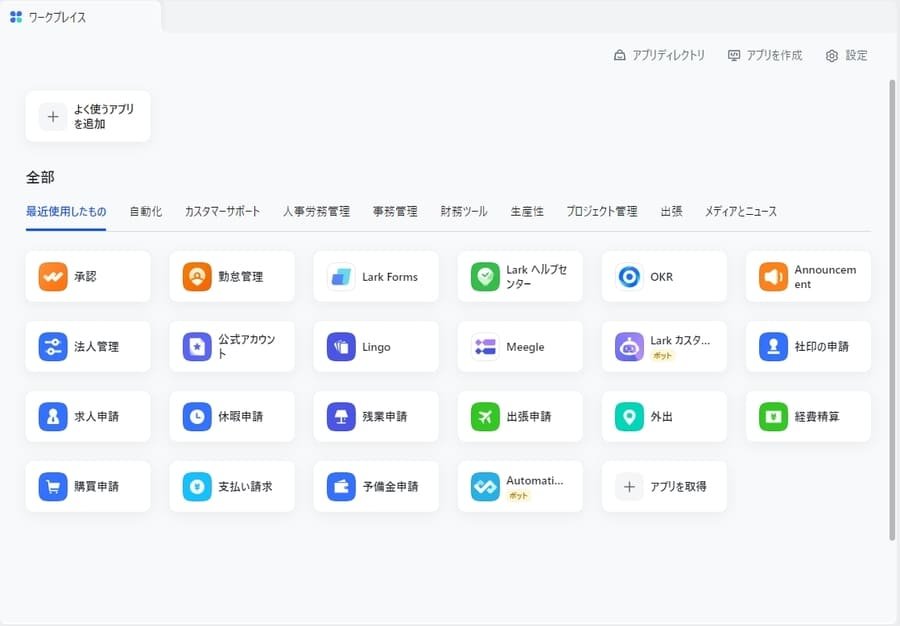Screen dimensions: 900x626
Task: Select the メディアとニュース tab
Action: [x=740, y=212]
